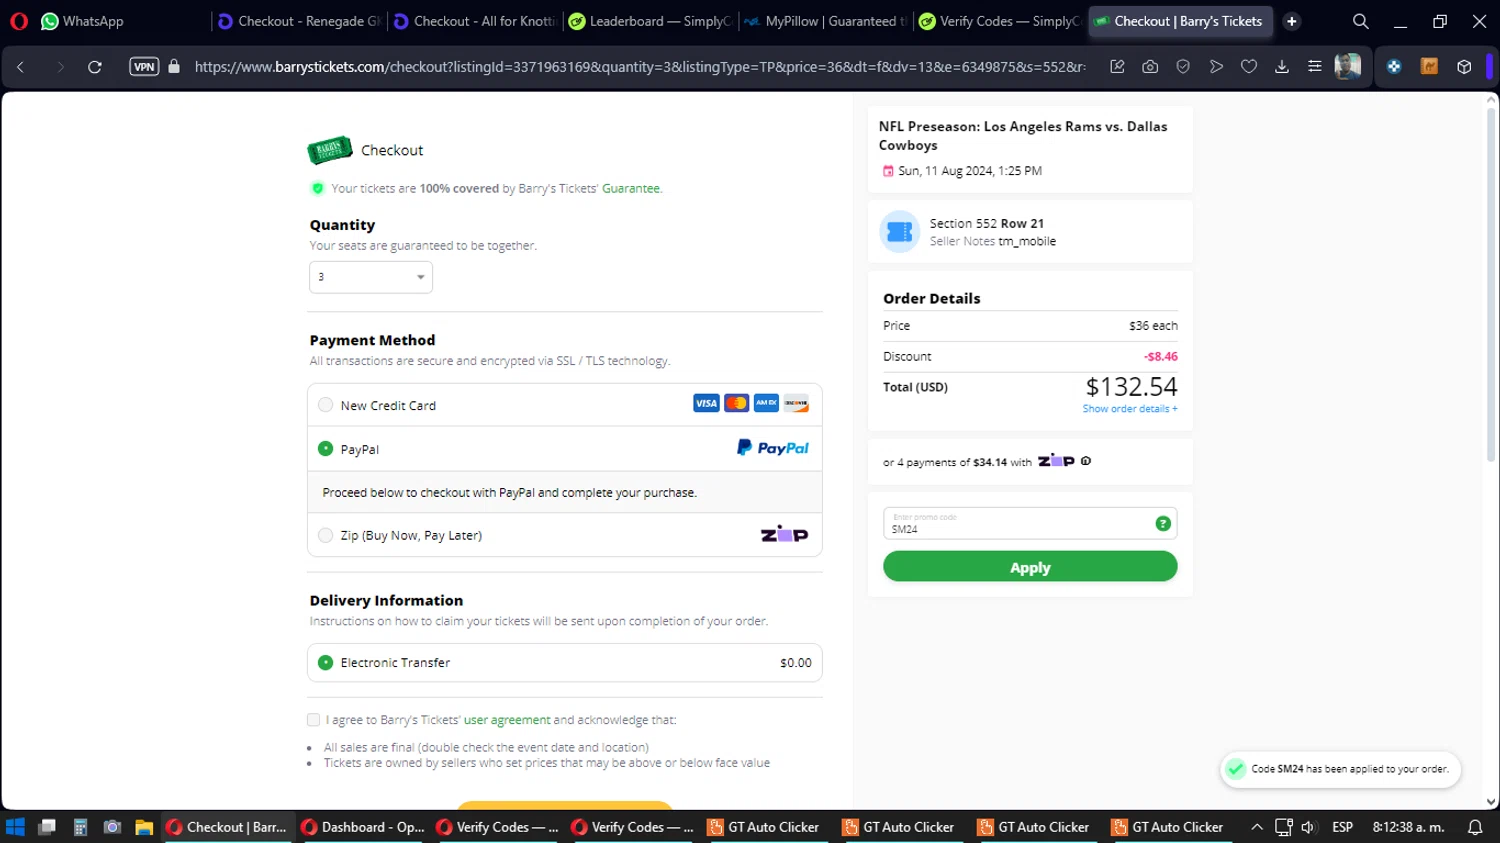Click the Section 552 Row 21 text

(x=987, y=223)
